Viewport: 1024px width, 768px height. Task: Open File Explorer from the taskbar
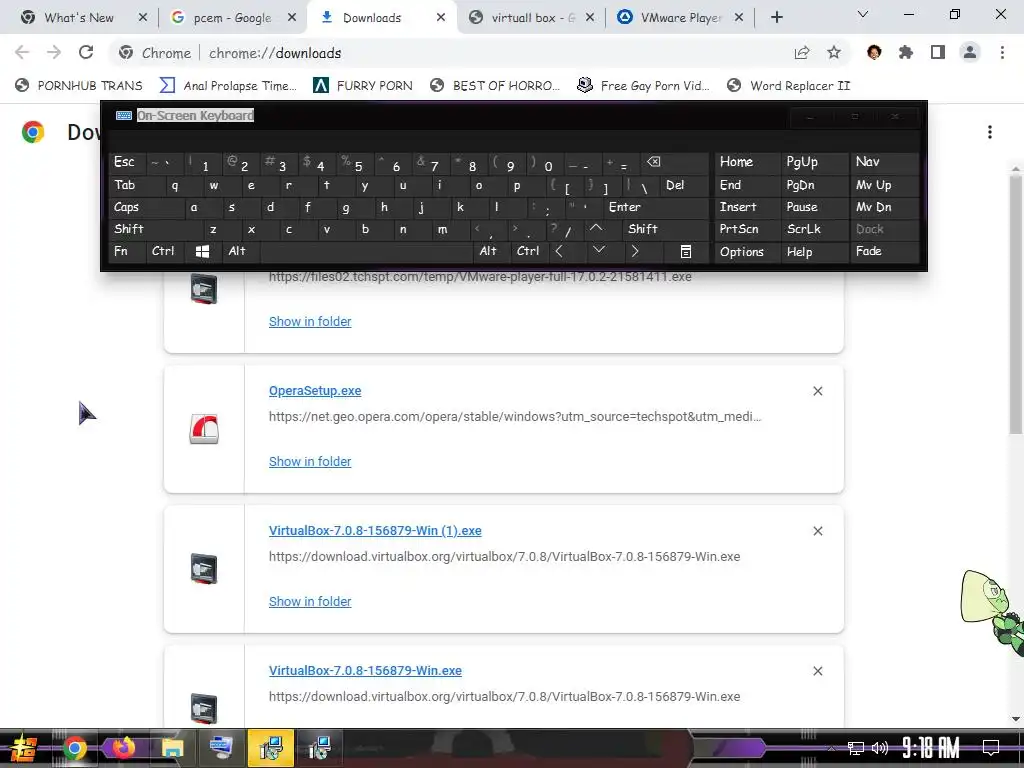click(x=172, y=746)
